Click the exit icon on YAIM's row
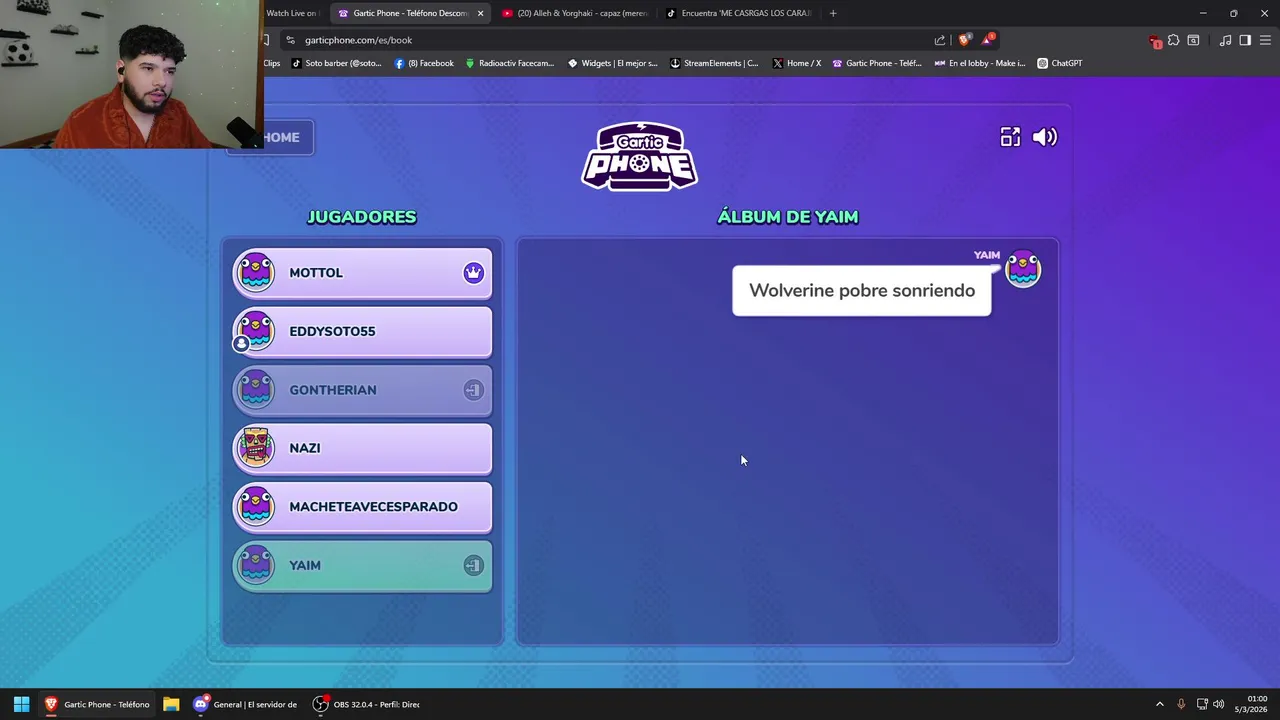 click(x=473, y=565)
